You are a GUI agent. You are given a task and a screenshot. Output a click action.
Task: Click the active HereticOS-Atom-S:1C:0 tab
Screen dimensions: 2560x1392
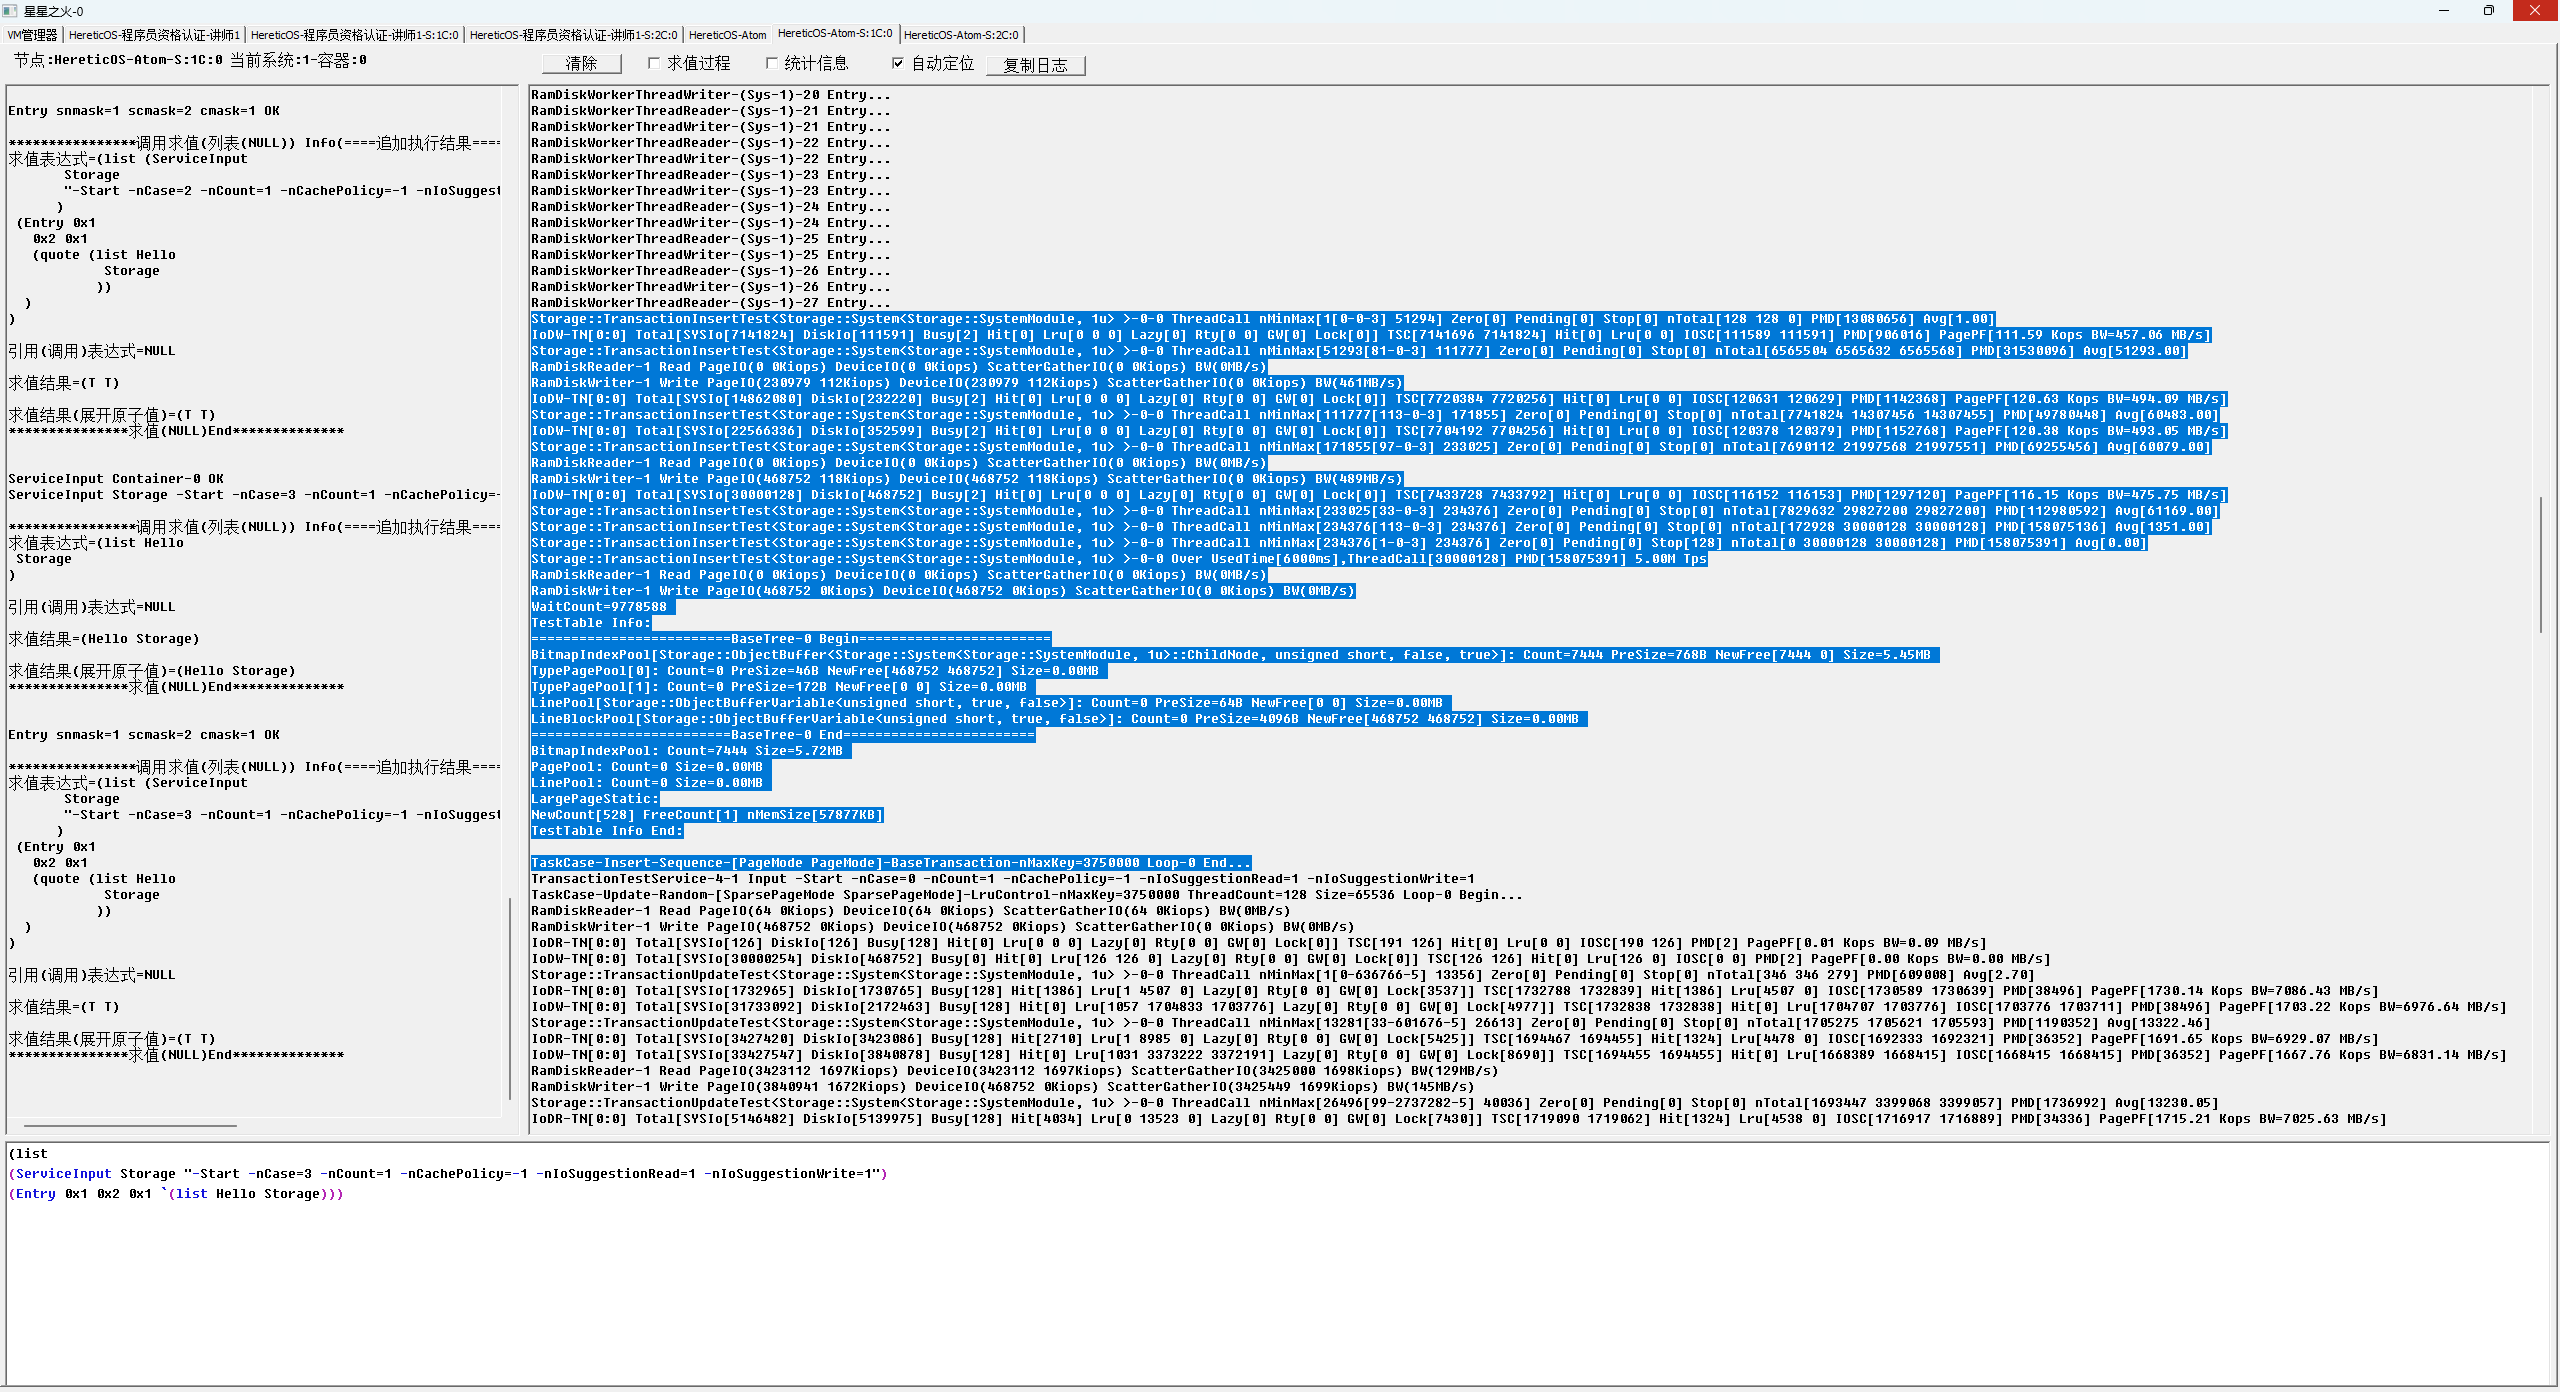click(835, 34)
